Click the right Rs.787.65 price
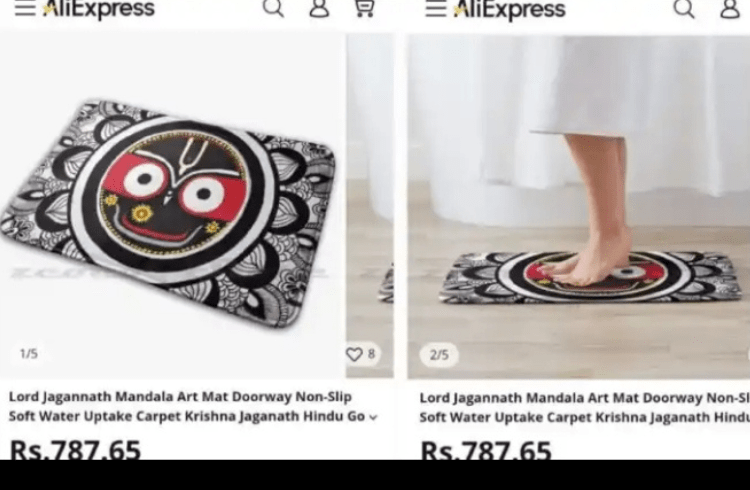The height and width of the screenshot is (490, 750). point(485,450)
